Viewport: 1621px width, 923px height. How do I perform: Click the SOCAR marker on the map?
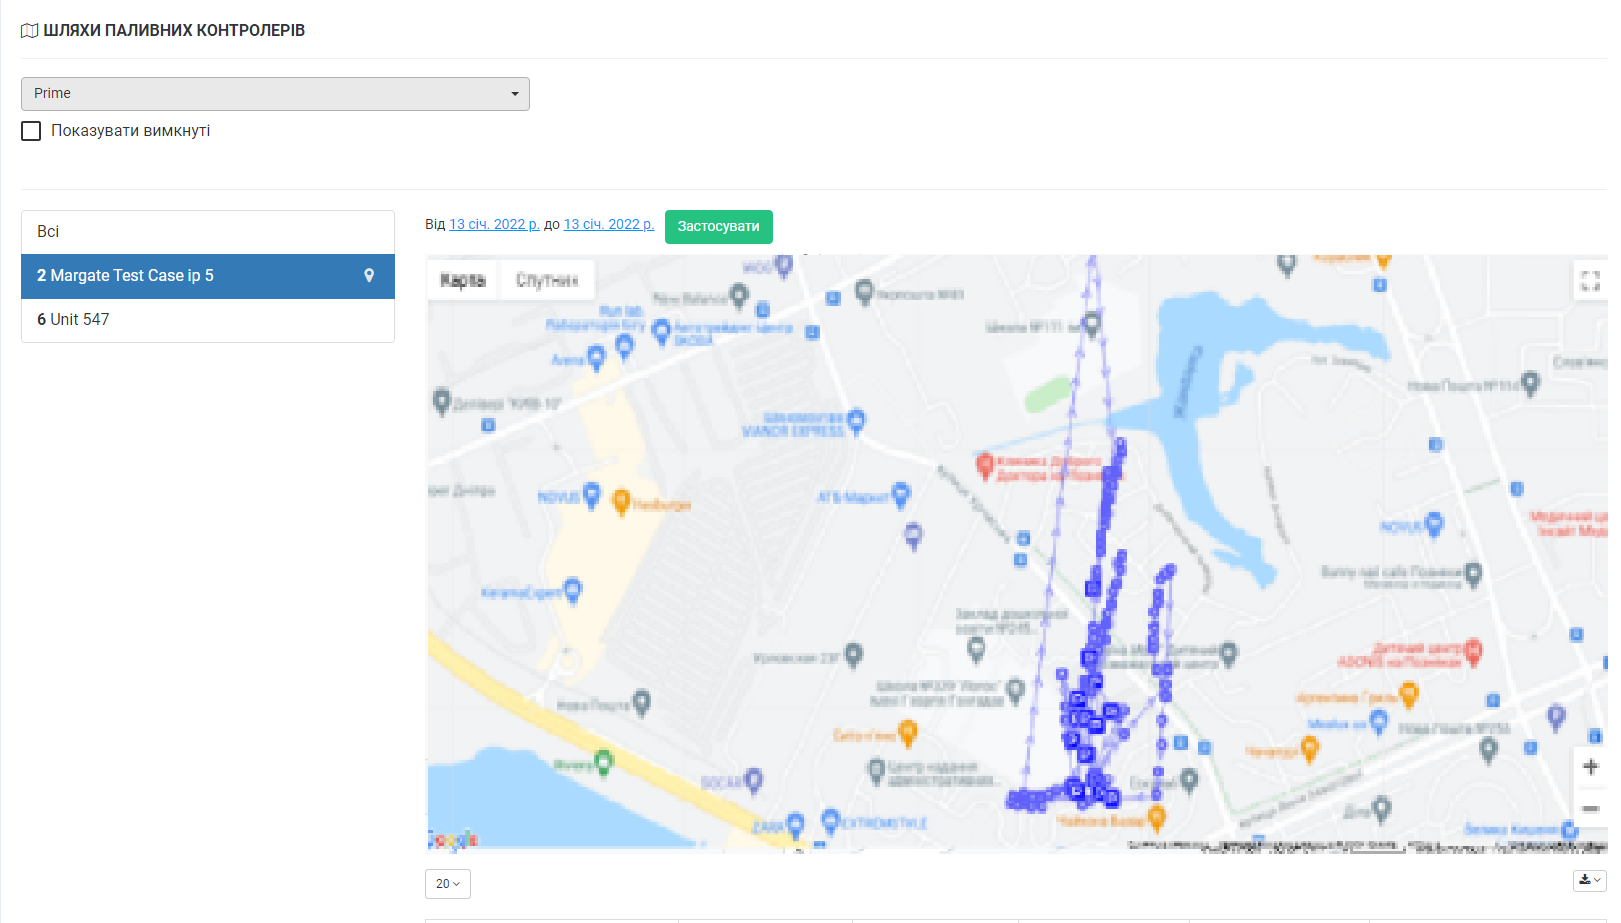753,780
